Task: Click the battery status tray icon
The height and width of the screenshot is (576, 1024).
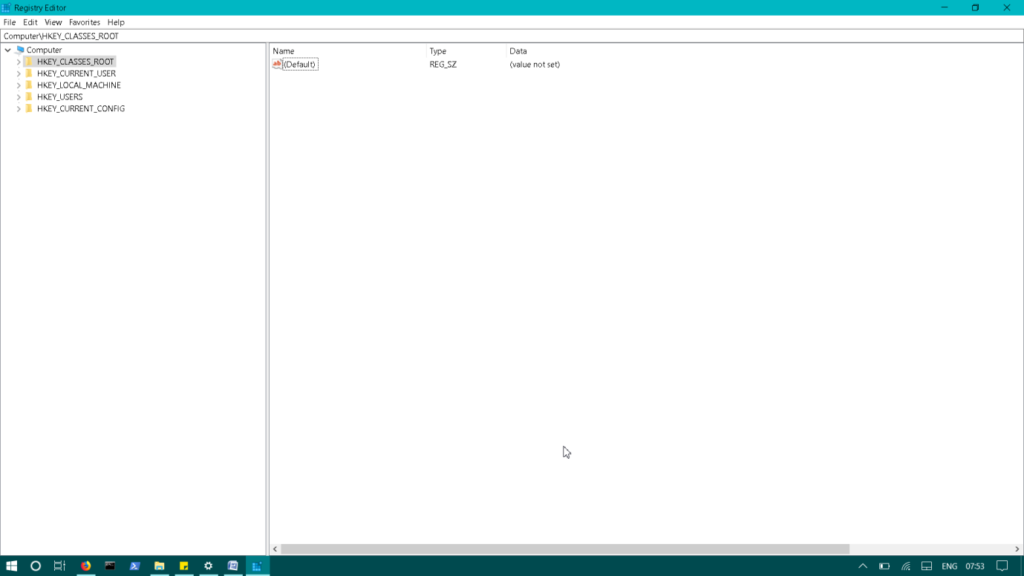Action: (x=884, y=566)
